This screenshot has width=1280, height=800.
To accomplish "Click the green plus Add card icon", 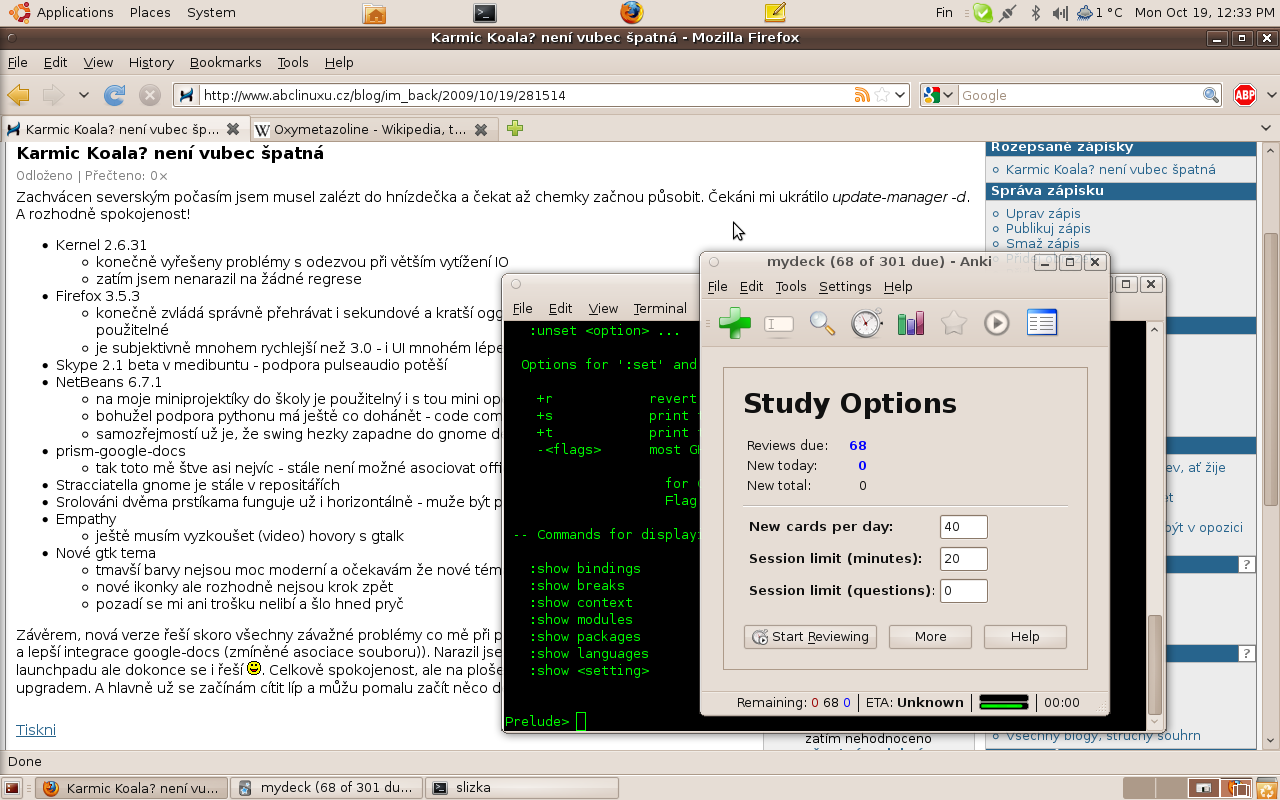I will click(x=735, y=323).
